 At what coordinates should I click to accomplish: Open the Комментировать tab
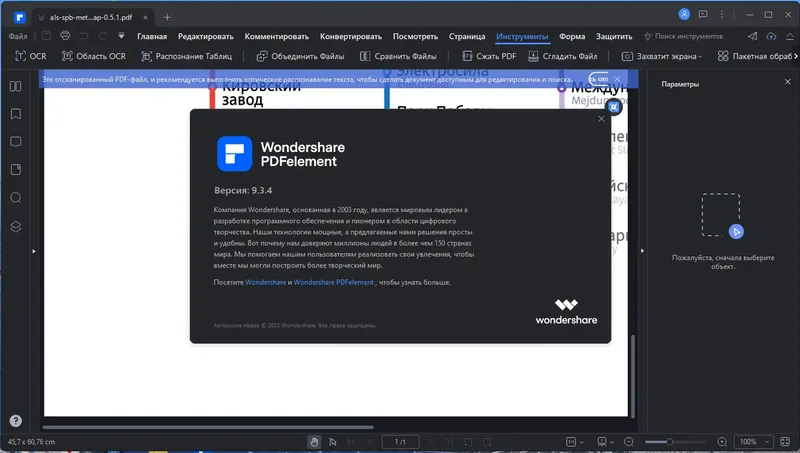pyautogui.click(x=277, y=36)
